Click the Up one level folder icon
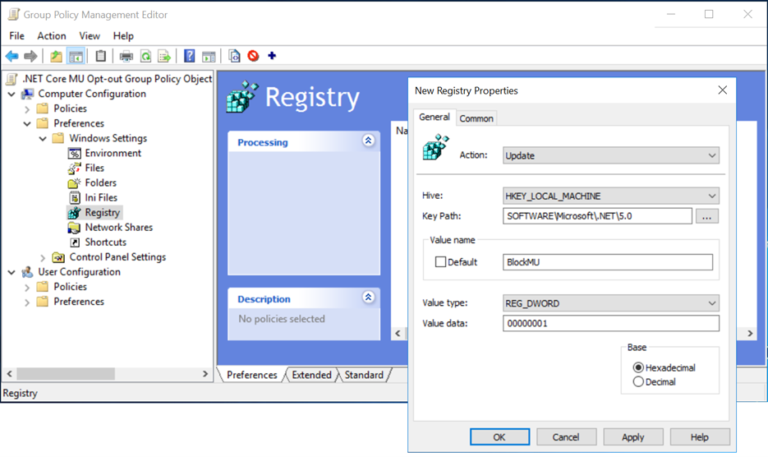 pos(56,56)
